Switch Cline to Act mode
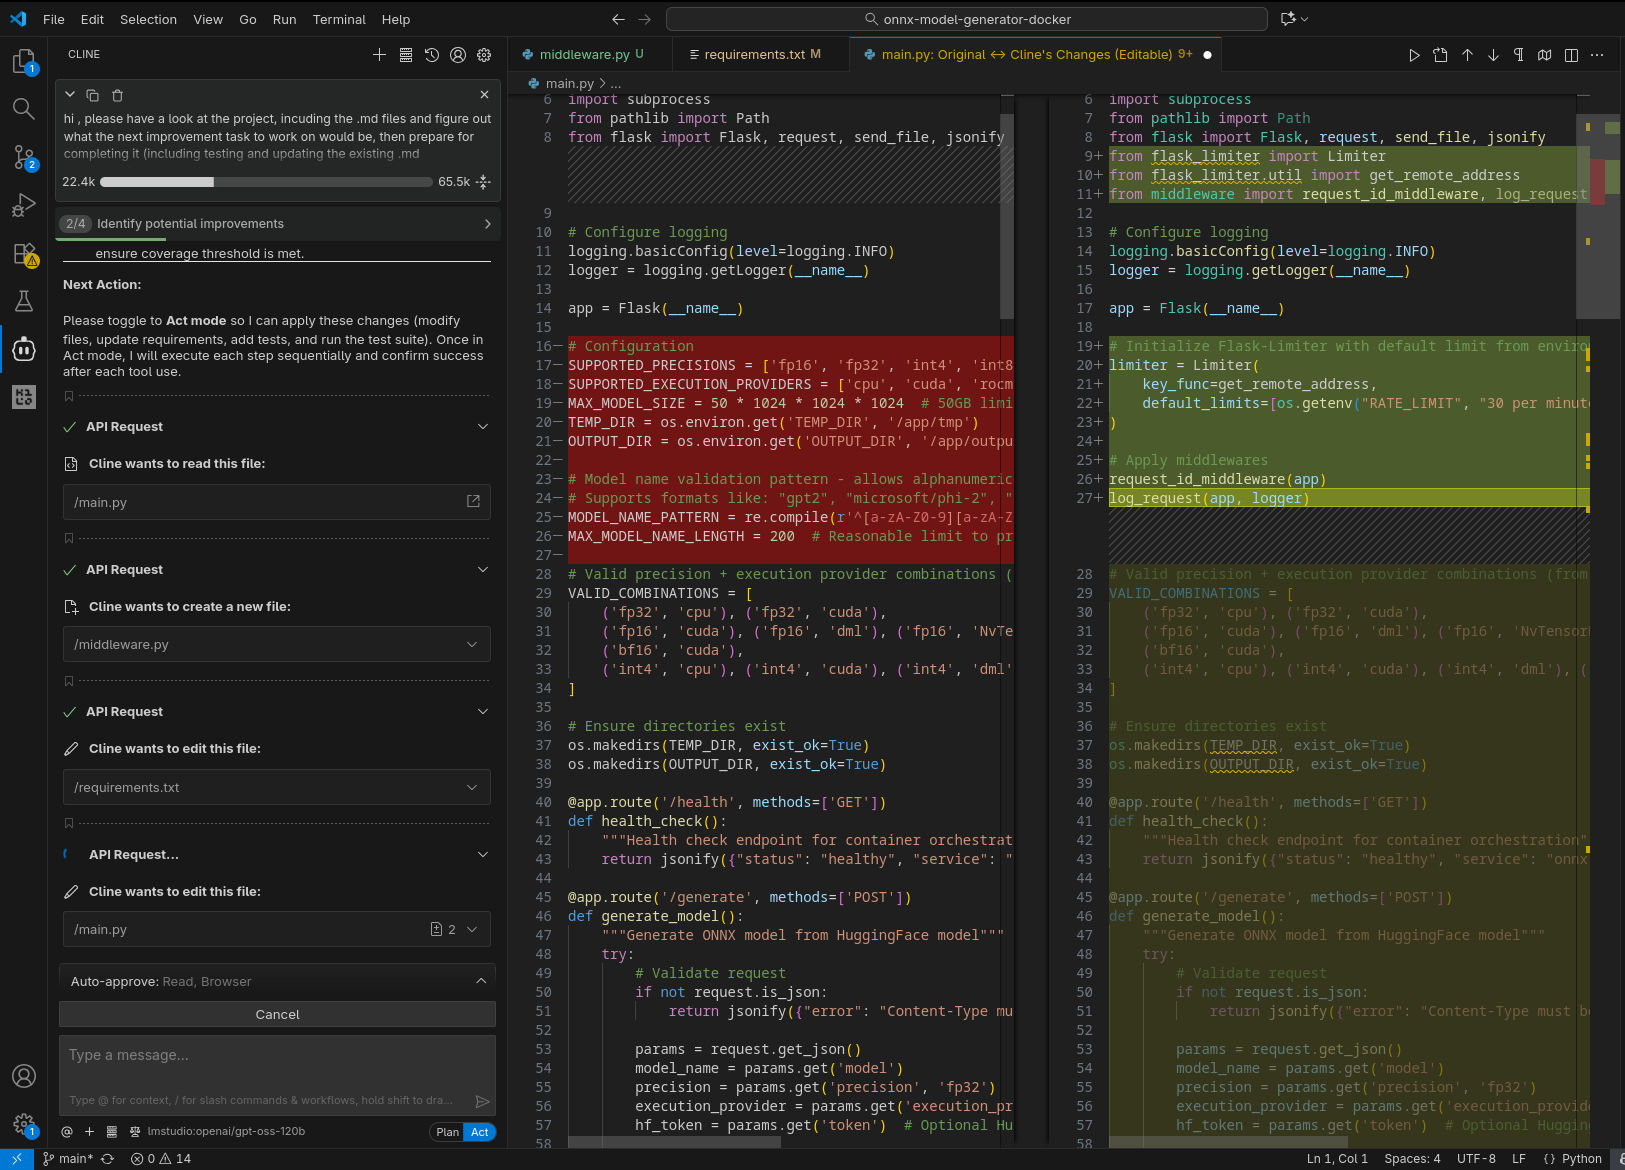The width and height of the screenshot is (1625, 1170). (x=480, y=1132)
